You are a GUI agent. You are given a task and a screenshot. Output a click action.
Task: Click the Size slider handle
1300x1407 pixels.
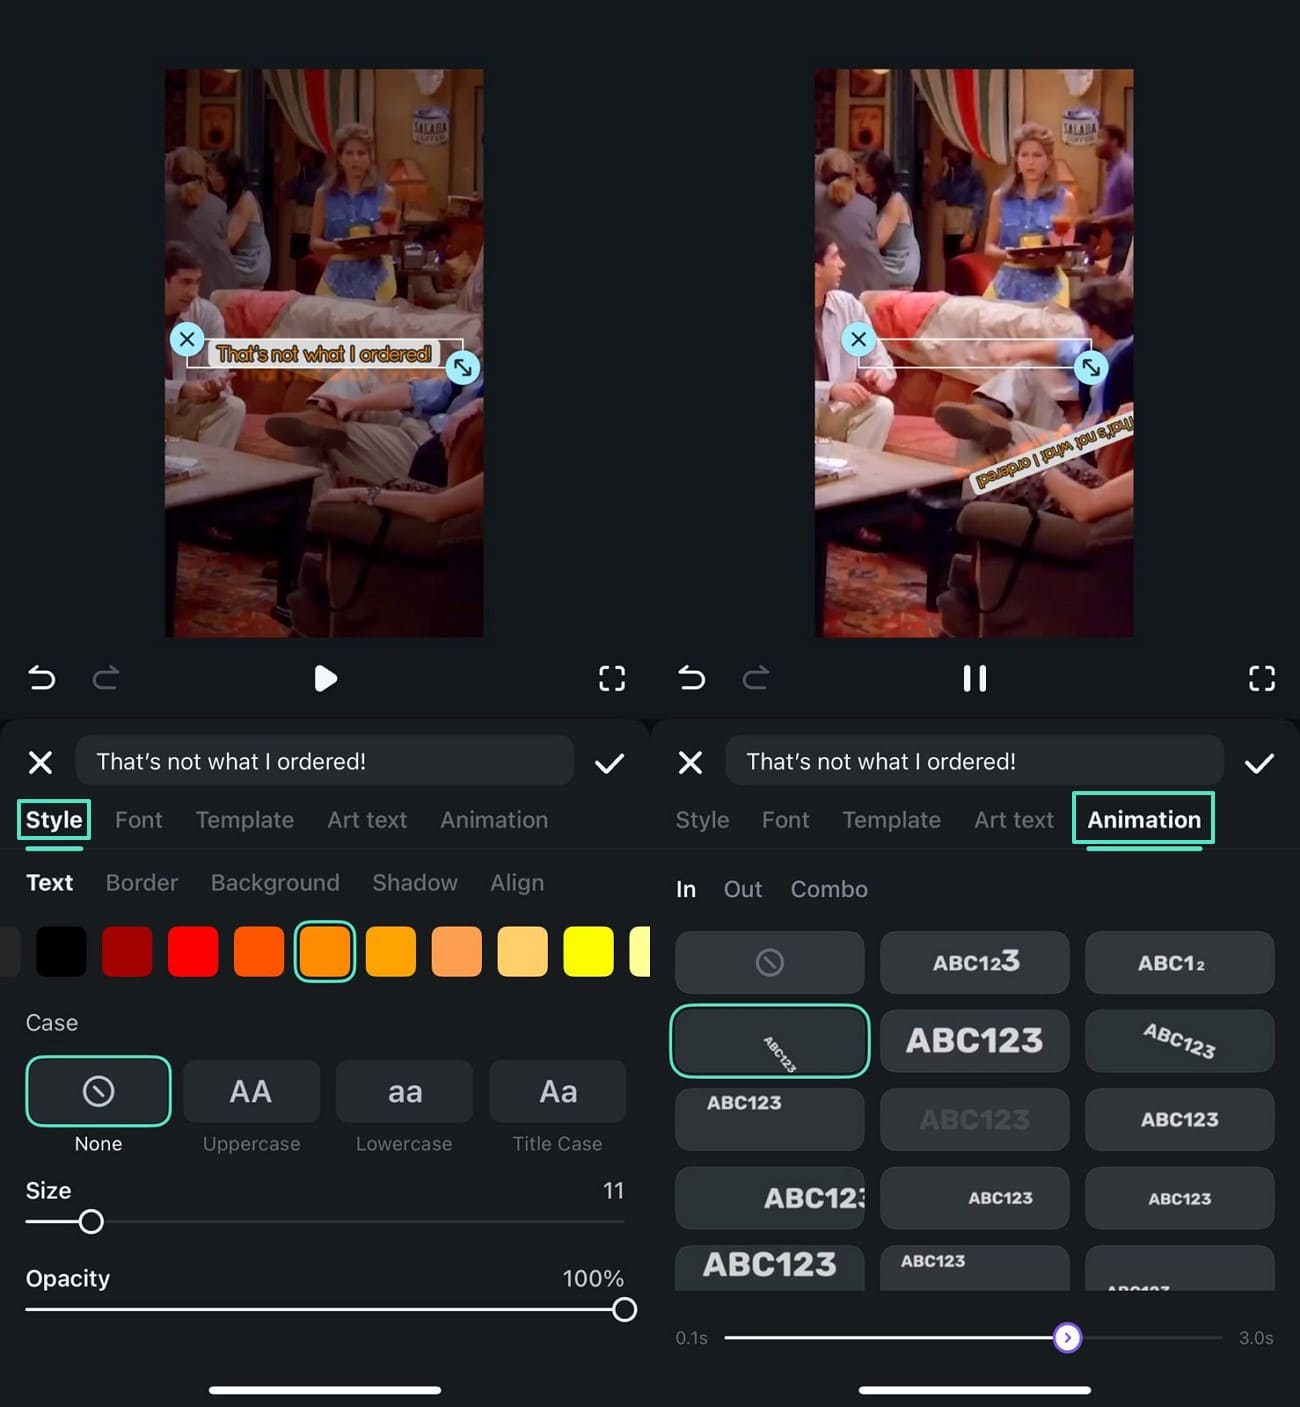click(x=91, y=1222)
